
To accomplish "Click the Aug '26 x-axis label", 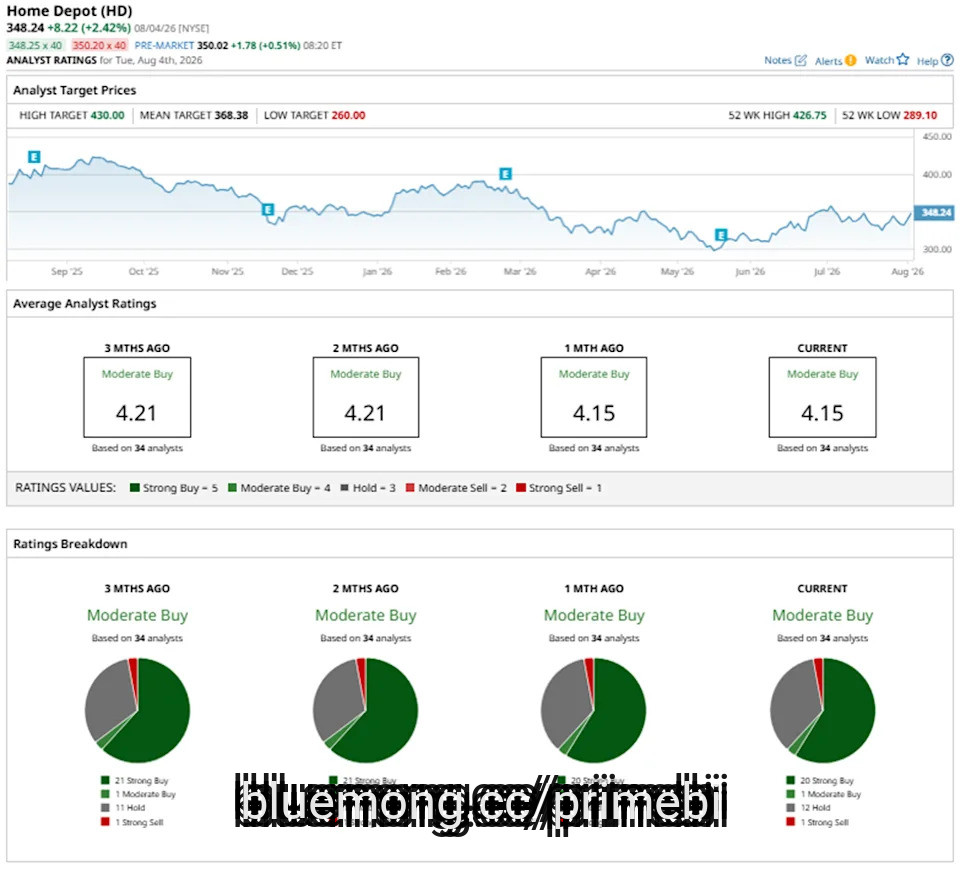I will point(907,271).
